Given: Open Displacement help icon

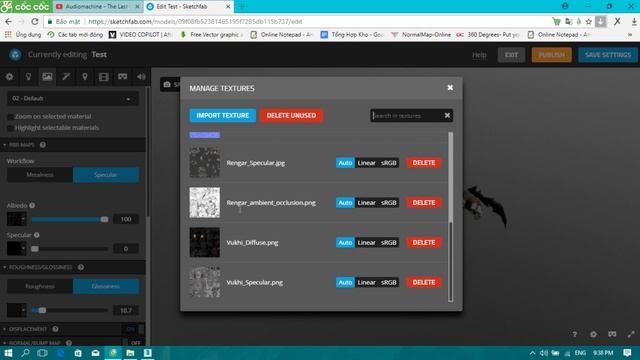Looking at the screenshot, I should 55,329.
